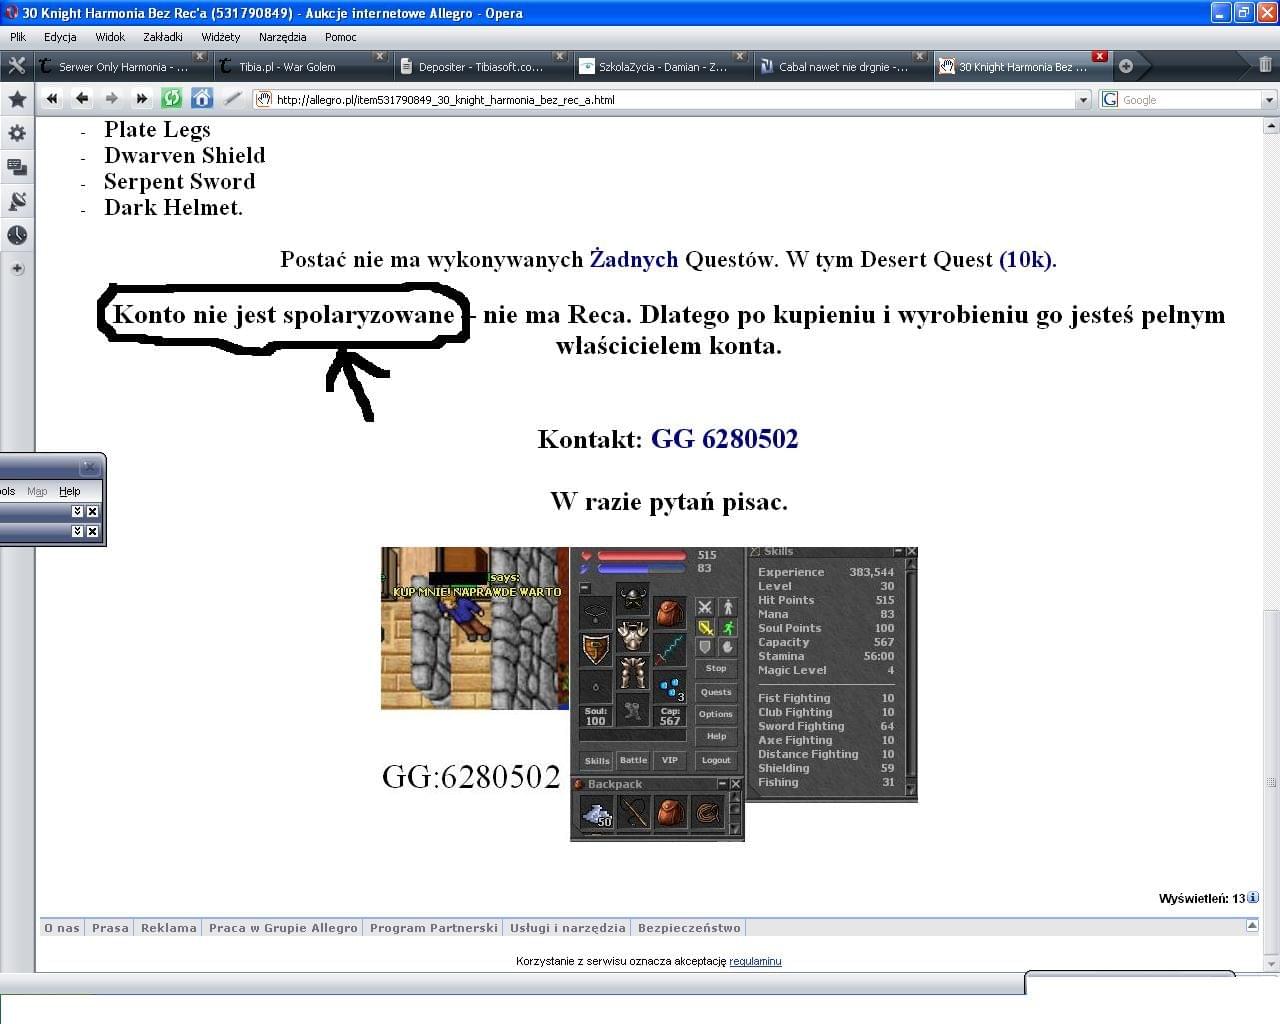1280x1024 pixels.
Task: Click the 'Serpent Sword' list item
Action: pyautogui.click(x=180, y=181)
